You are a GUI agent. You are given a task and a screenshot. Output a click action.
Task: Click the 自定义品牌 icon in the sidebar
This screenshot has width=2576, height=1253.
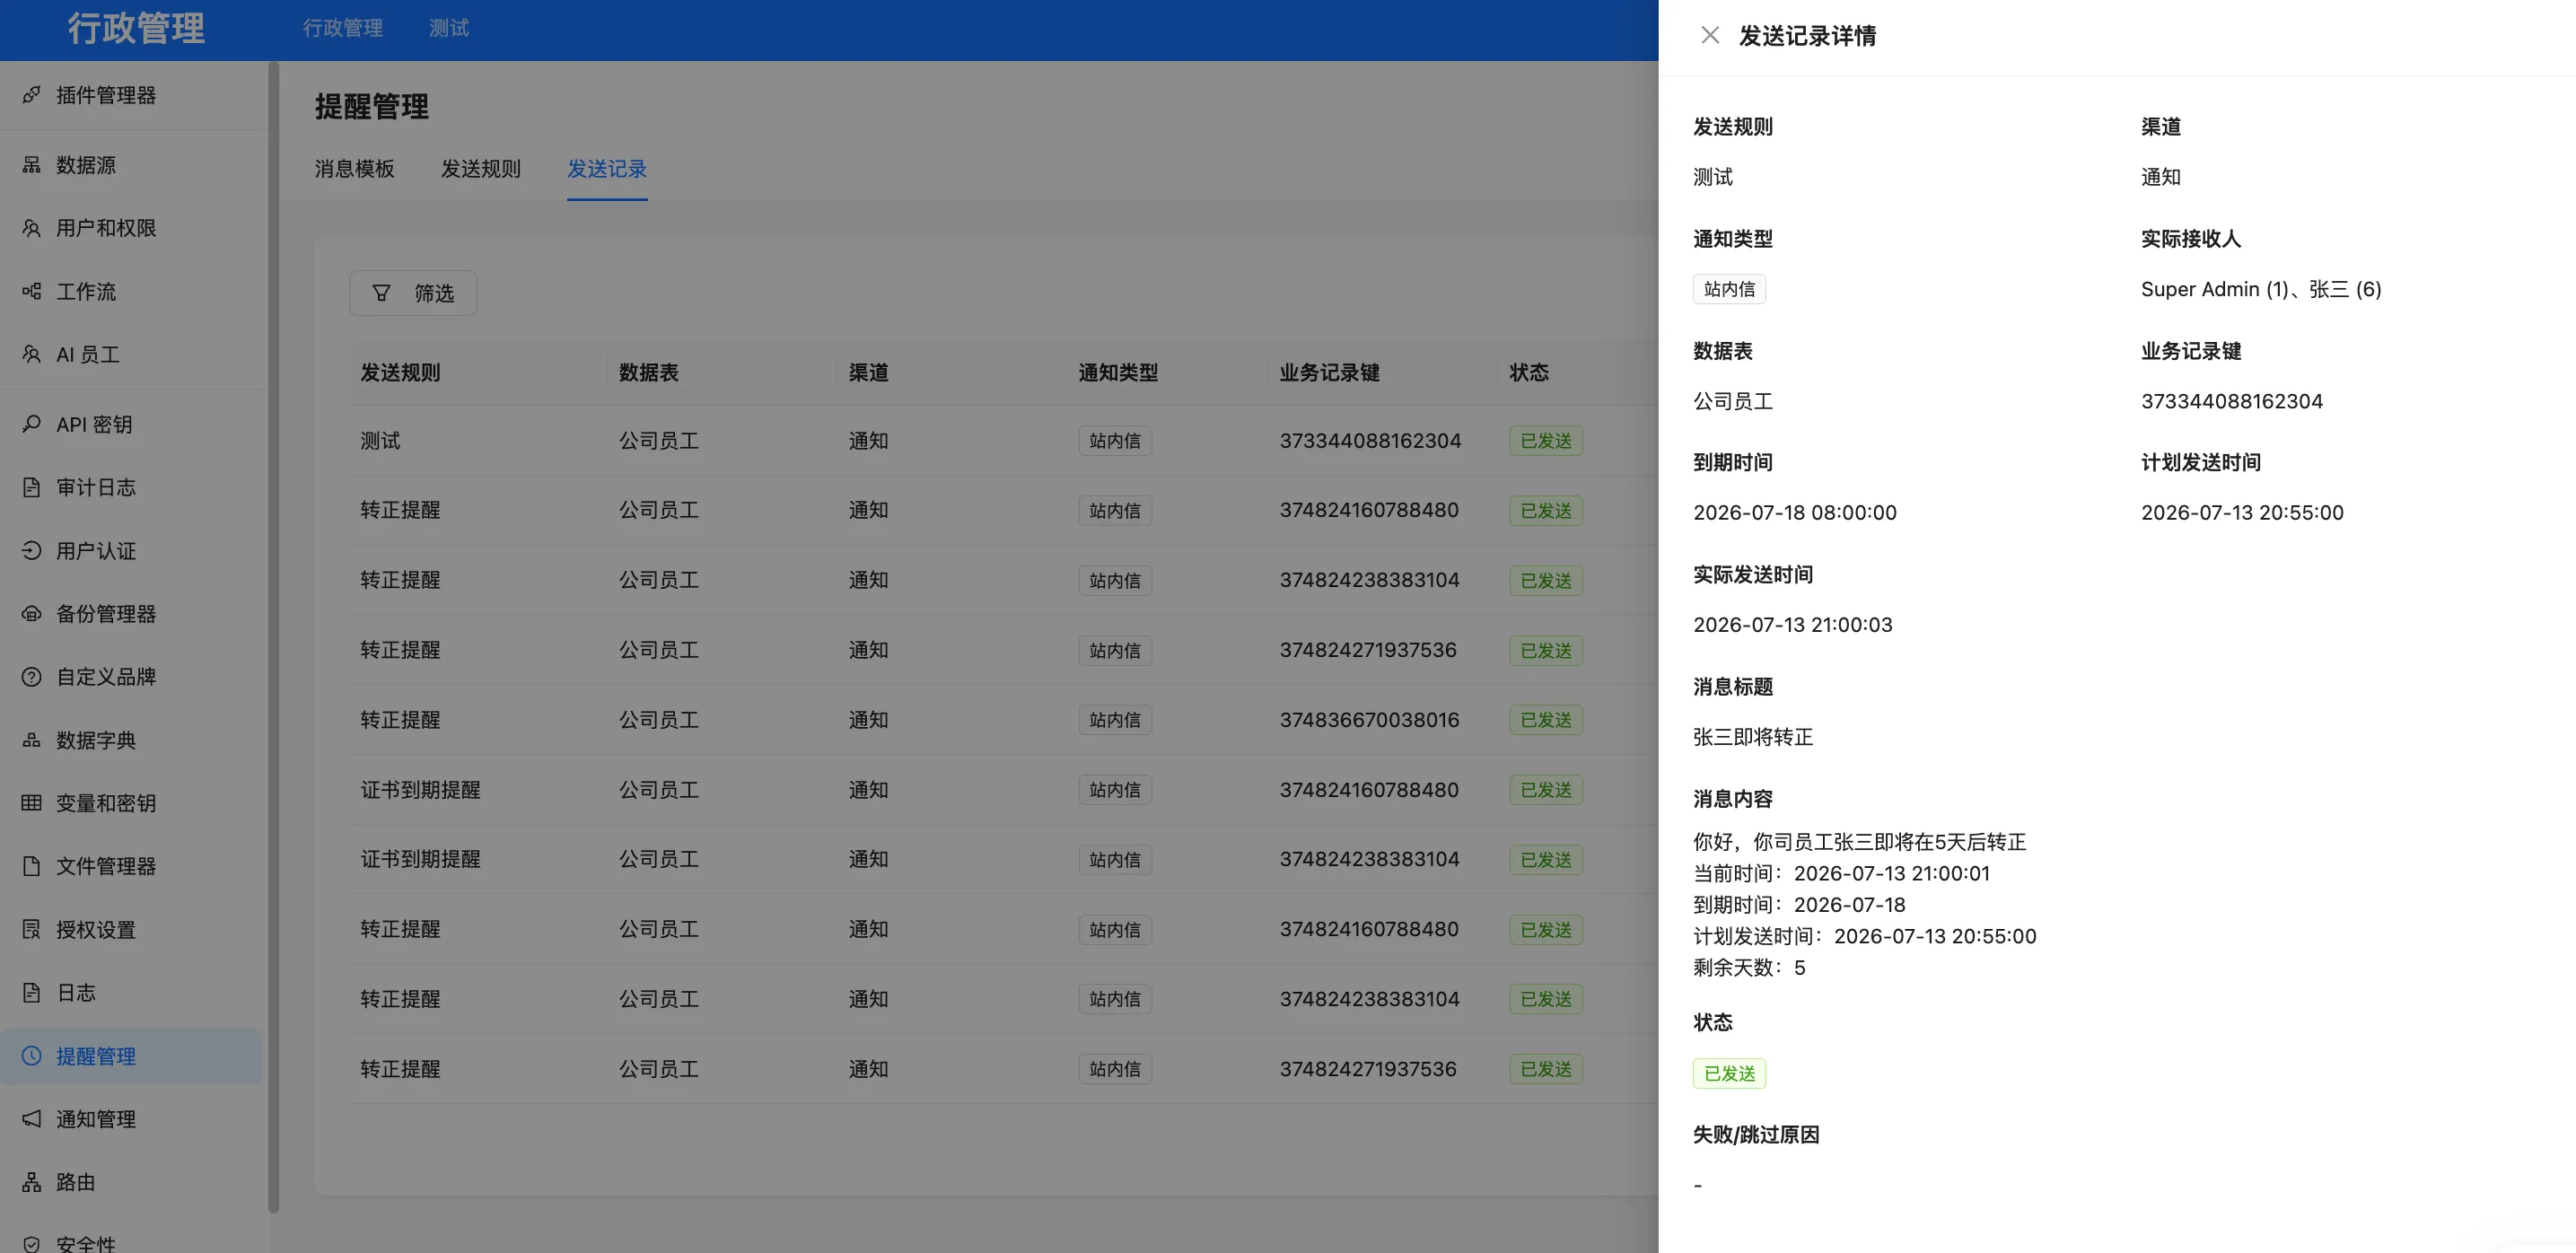(x=32, y=676)
